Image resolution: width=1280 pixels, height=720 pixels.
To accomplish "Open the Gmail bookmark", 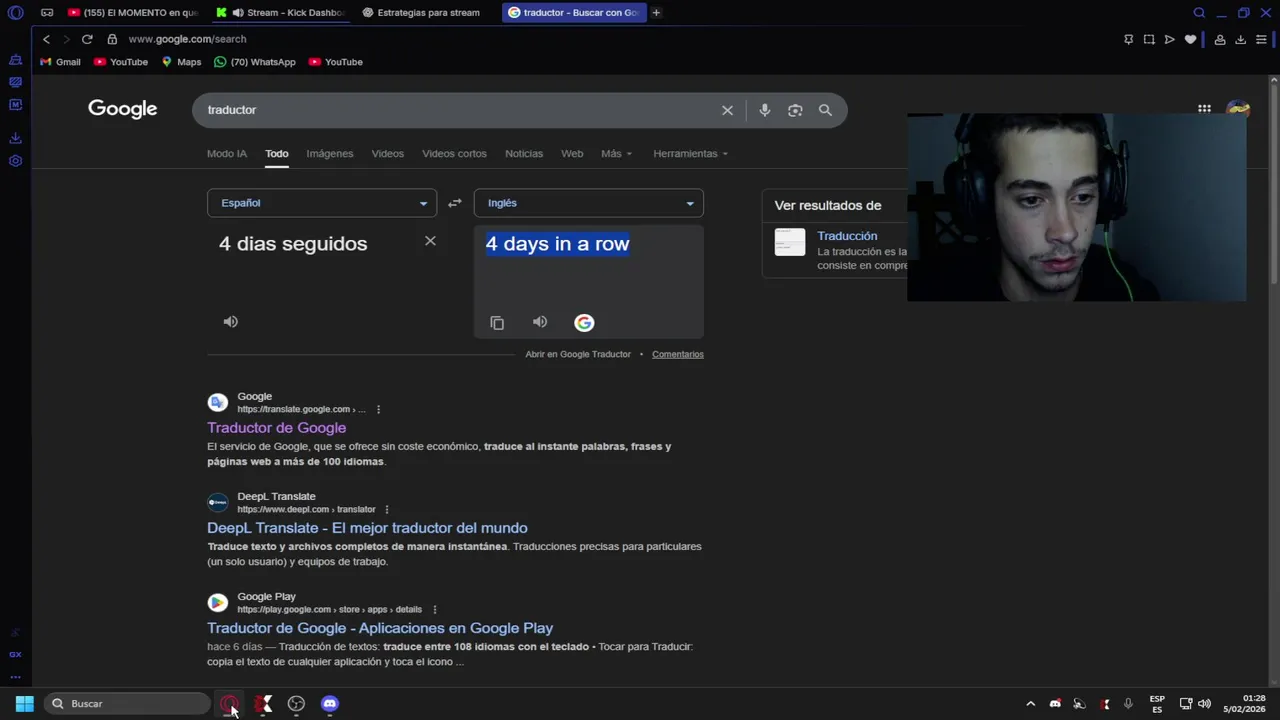I will [60, 62].
